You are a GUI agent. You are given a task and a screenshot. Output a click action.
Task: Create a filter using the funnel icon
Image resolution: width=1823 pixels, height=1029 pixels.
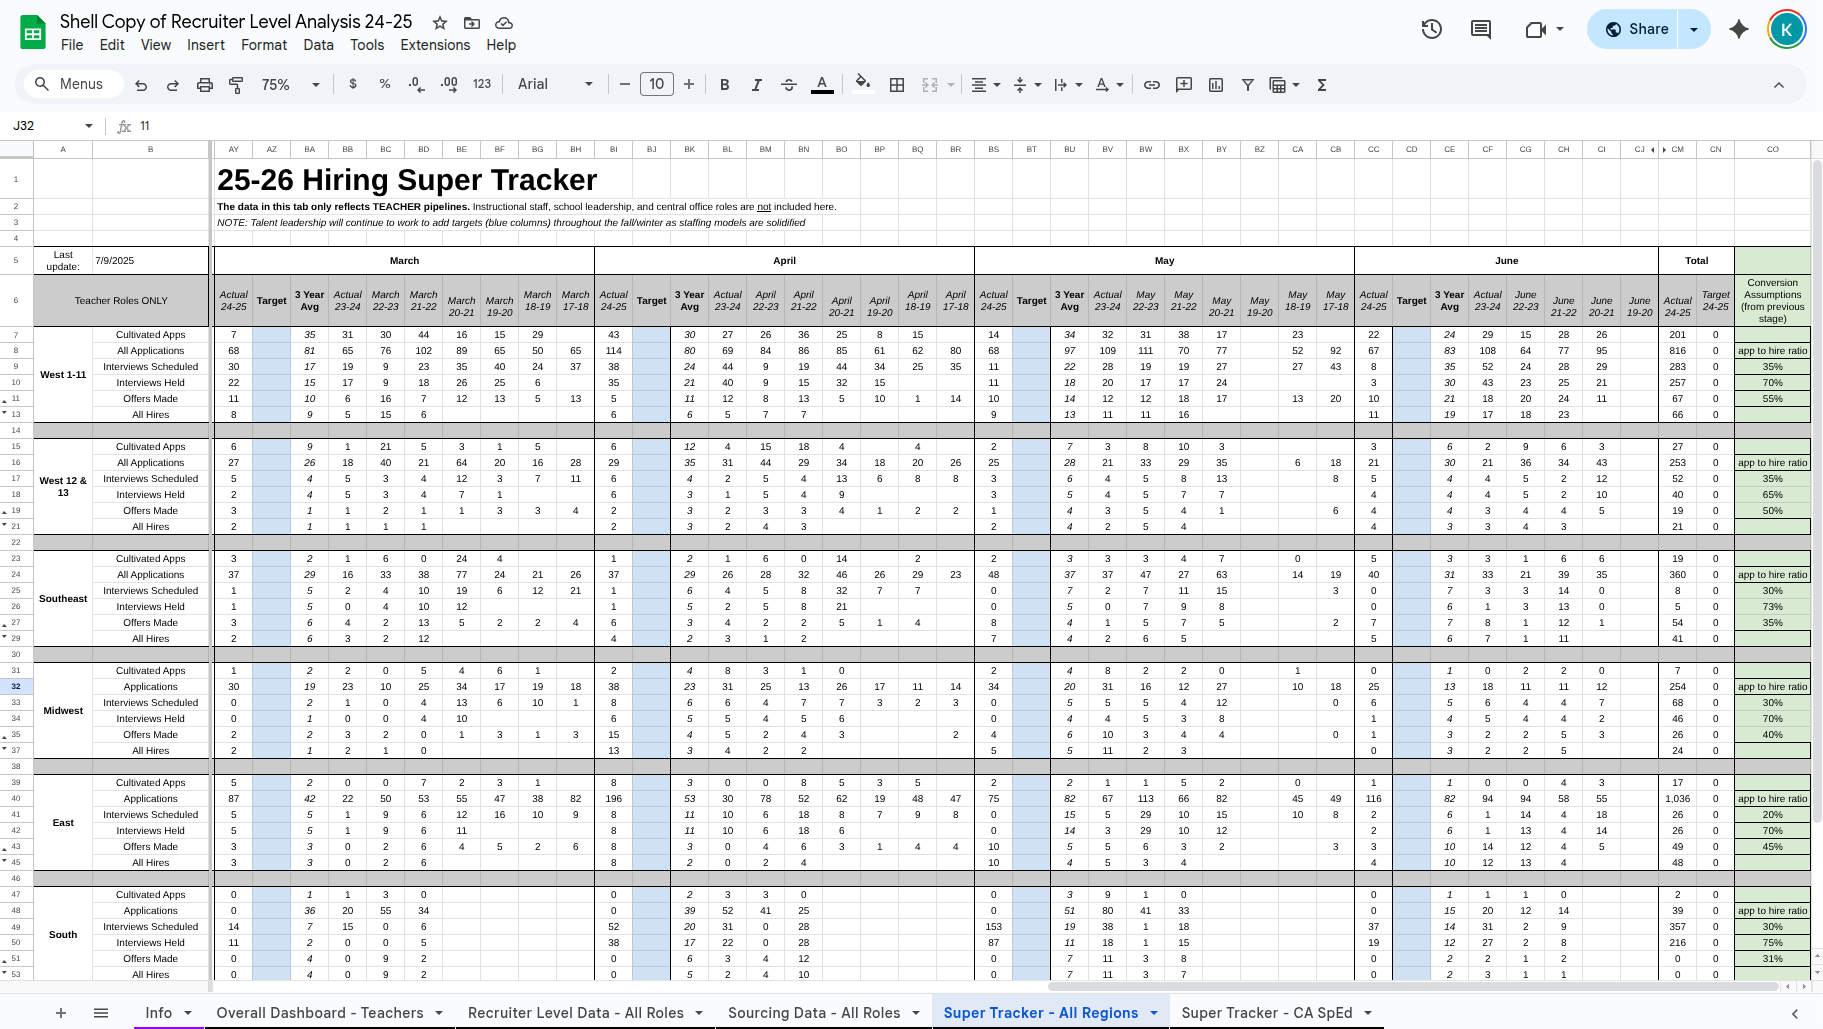point(1247,84)
